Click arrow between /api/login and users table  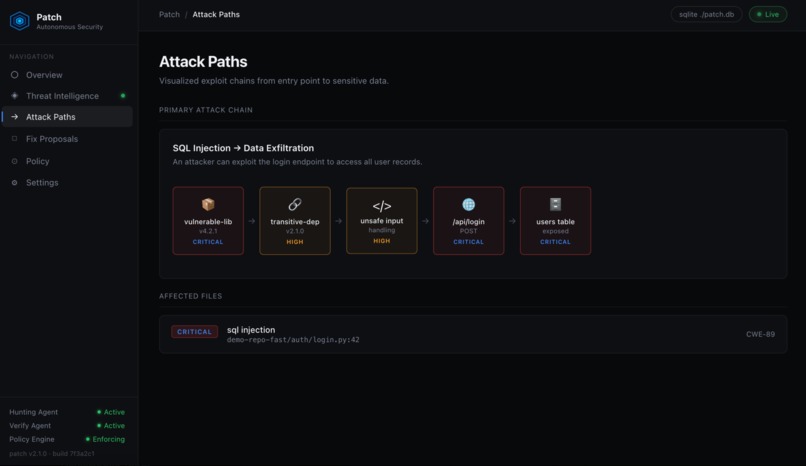(x=512, y=221)
